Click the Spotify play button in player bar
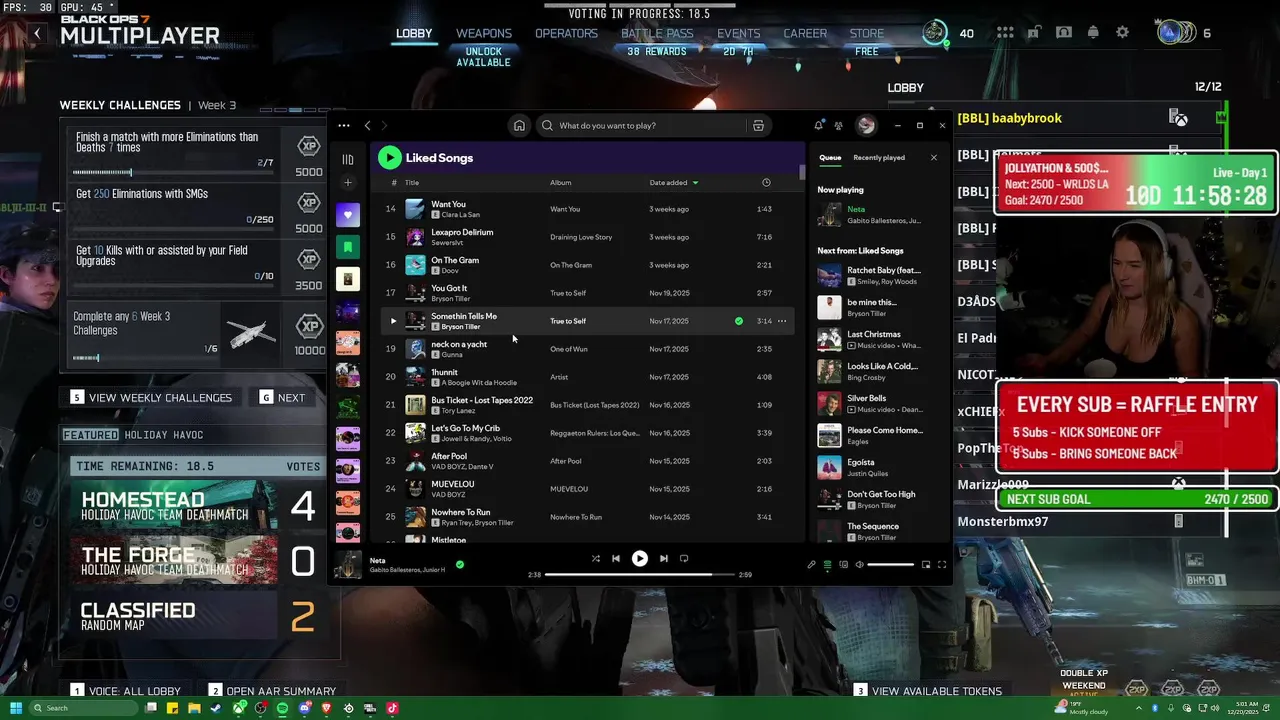 (x=640, y=558)
